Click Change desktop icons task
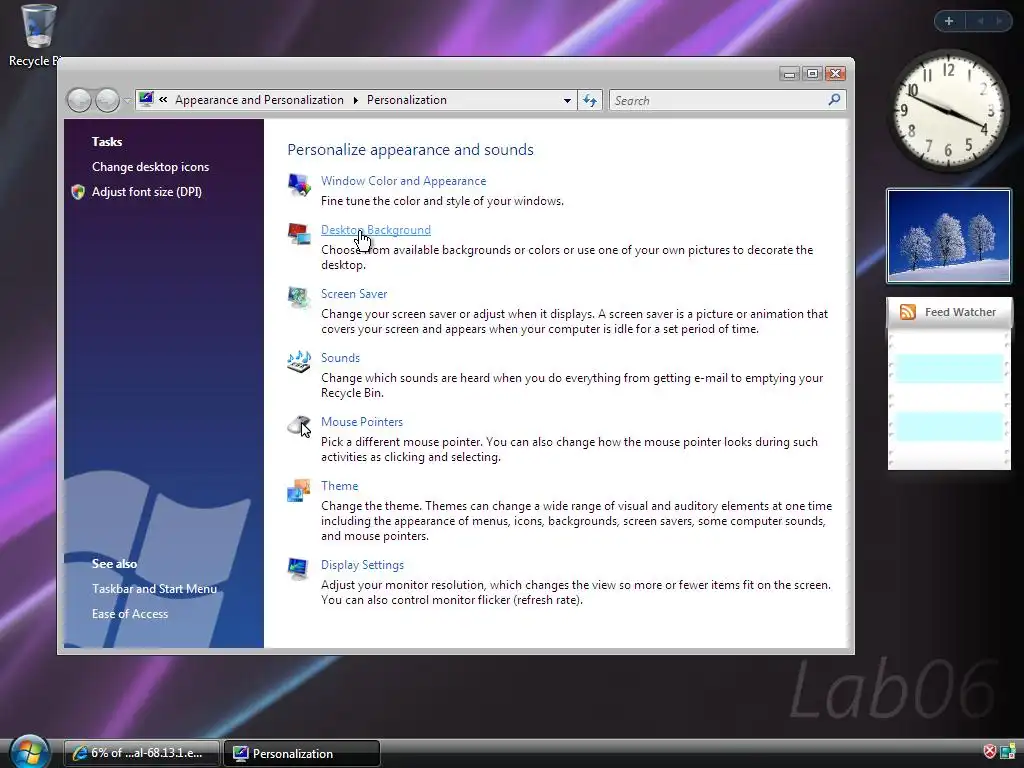The height and width of the screenshot is (768, 1024). (x=150, y=167)
